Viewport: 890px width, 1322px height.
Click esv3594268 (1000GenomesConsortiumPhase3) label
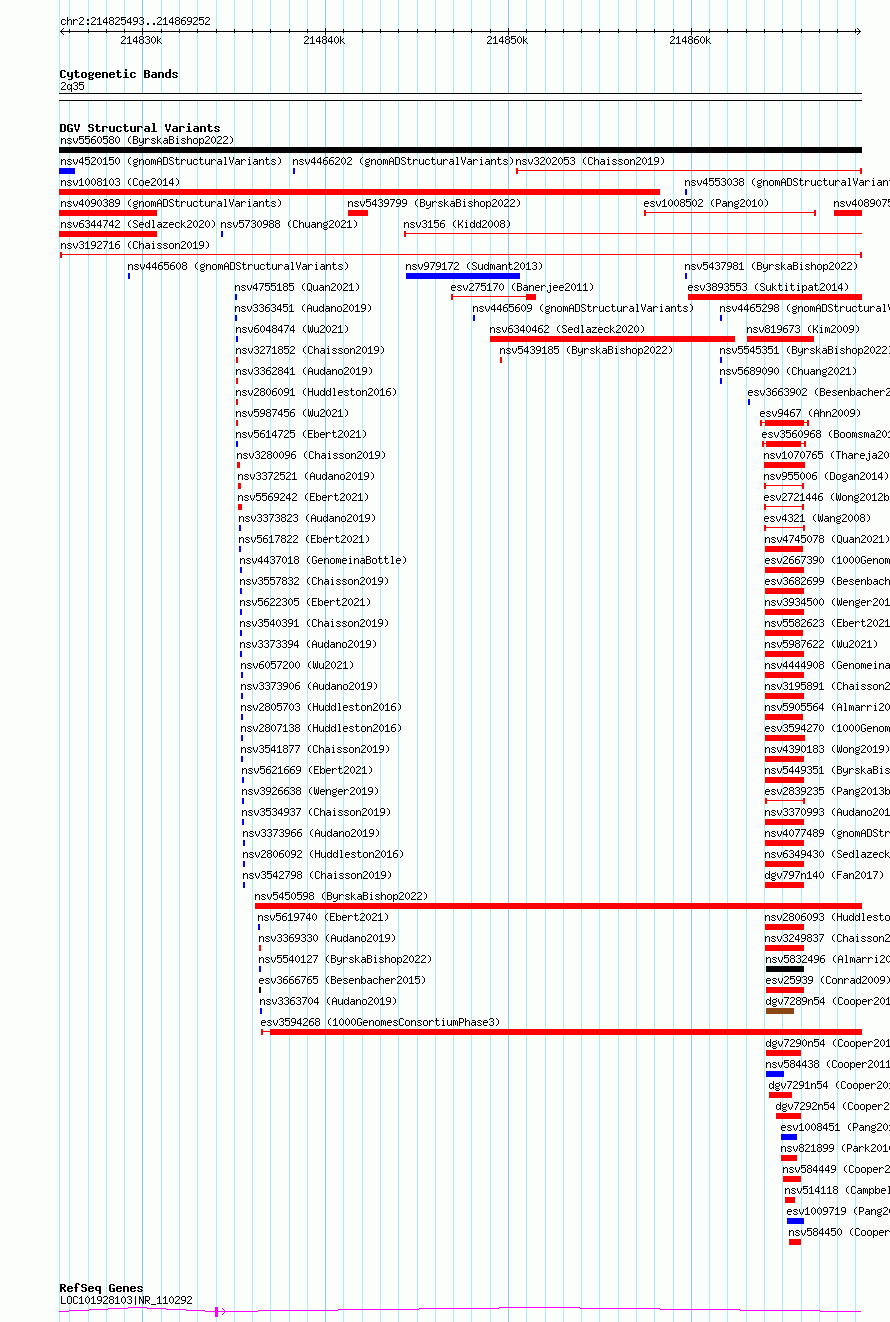pyautogui.click(x=380, y=1022)
